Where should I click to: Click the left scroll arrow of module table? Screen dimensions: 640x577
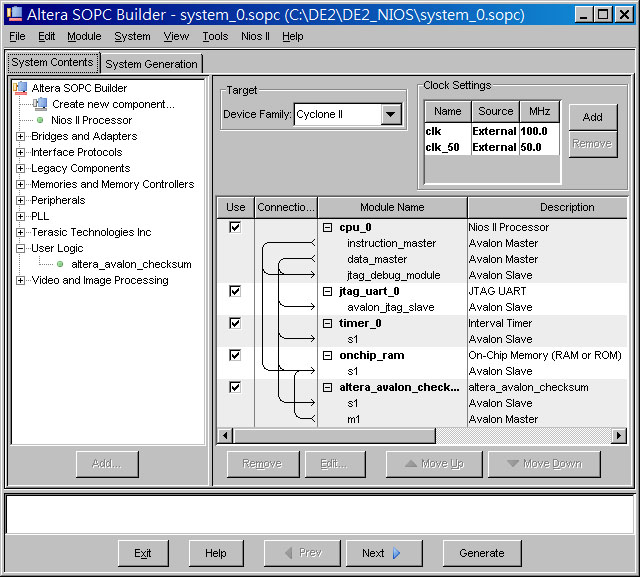[225, 435]
